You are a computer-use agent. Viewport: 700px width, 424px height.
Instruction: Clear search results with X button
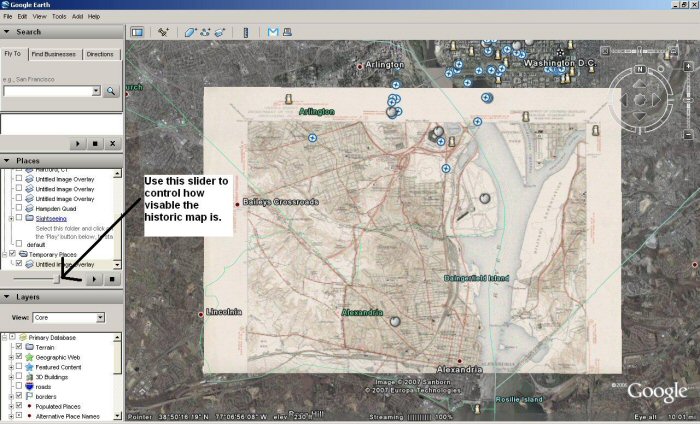[x=112, y=144]
